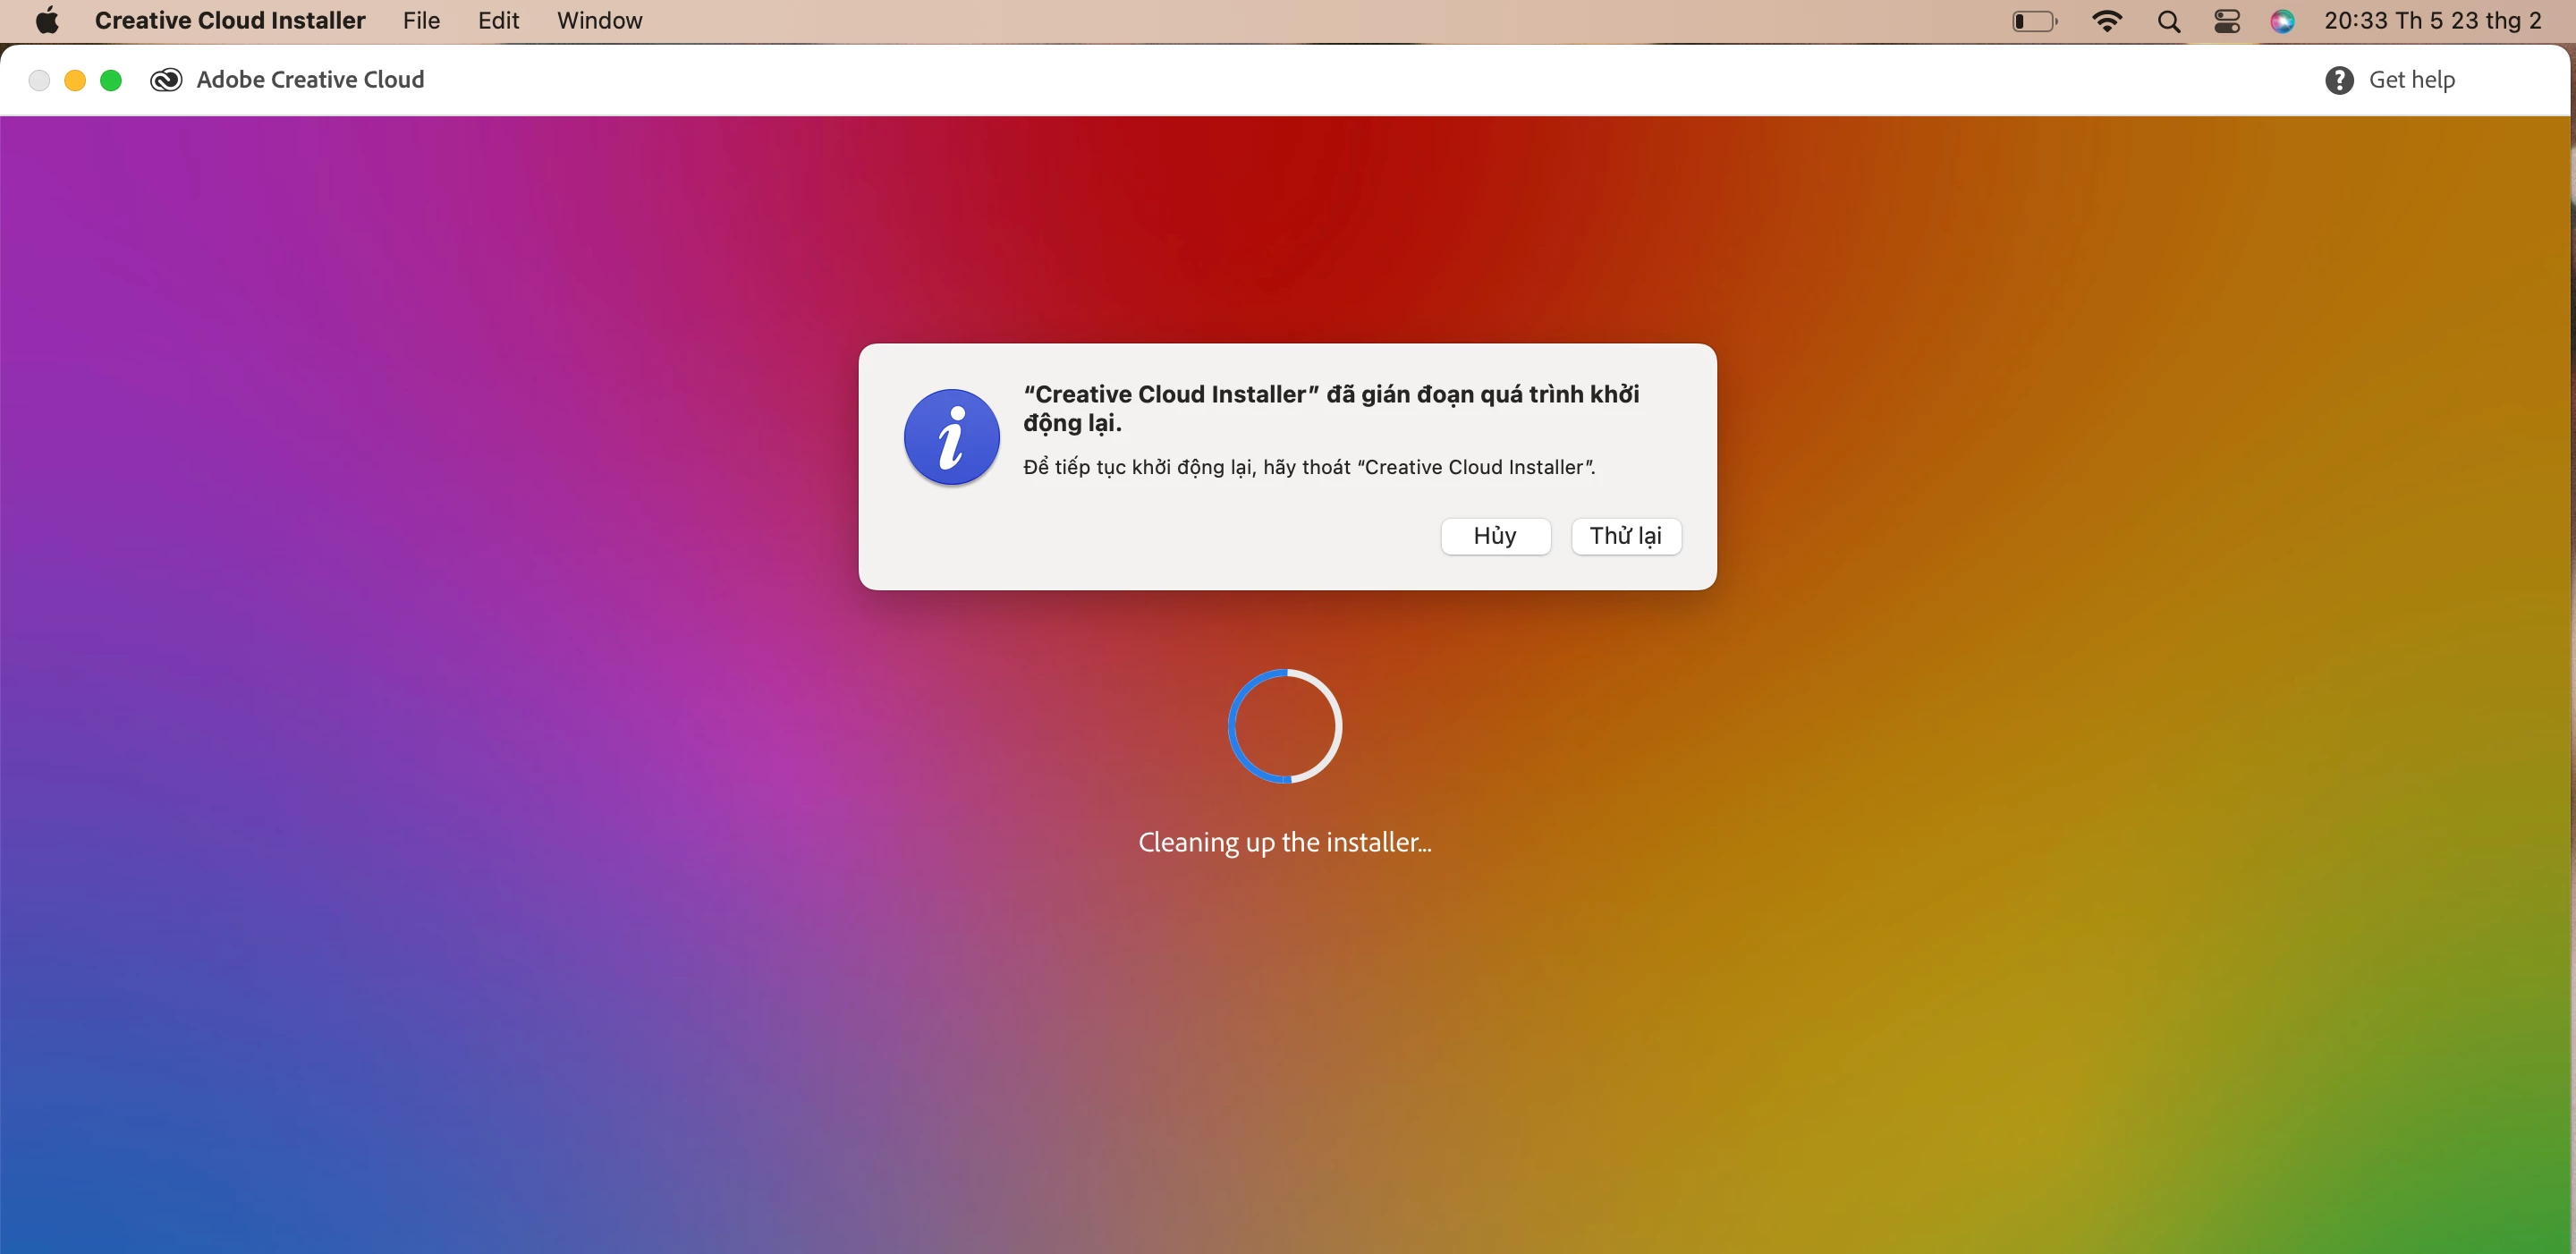Click the Hủy cancel button
Screen dimensions: 2576x1254
click(x=1495, y=536)
